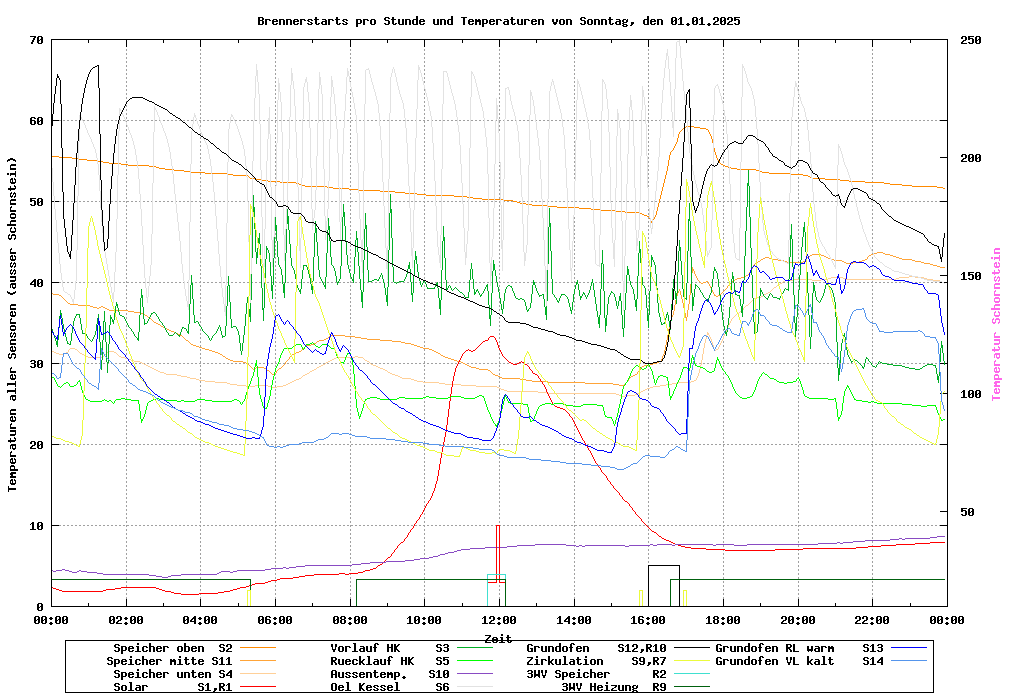Select the Speicher mitte S11 legend label
The height and width of the screenshot is (700, 1024).
(x=169, y=661)
